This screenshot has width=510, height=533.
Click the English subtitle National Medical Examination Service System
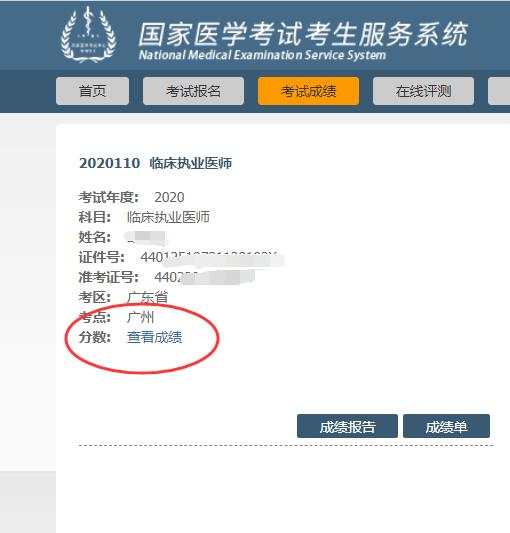click(262, 55)
